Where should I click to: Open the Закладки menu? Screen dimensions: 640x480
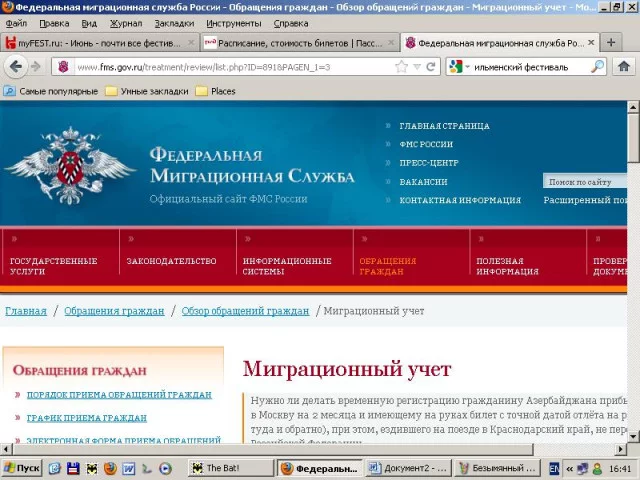[x=174, y=24]
